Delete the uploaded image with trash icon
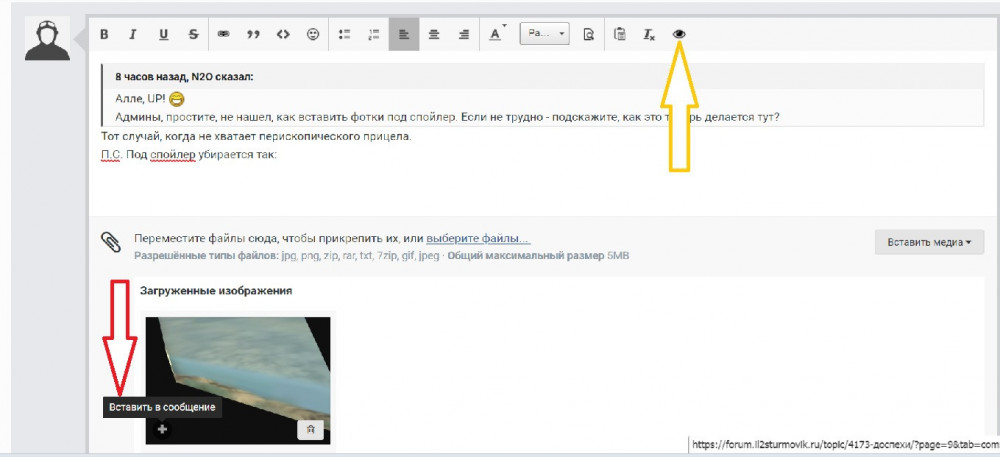Image resolution: width=1000 pixels, height=457 pixels. (311, 430)
